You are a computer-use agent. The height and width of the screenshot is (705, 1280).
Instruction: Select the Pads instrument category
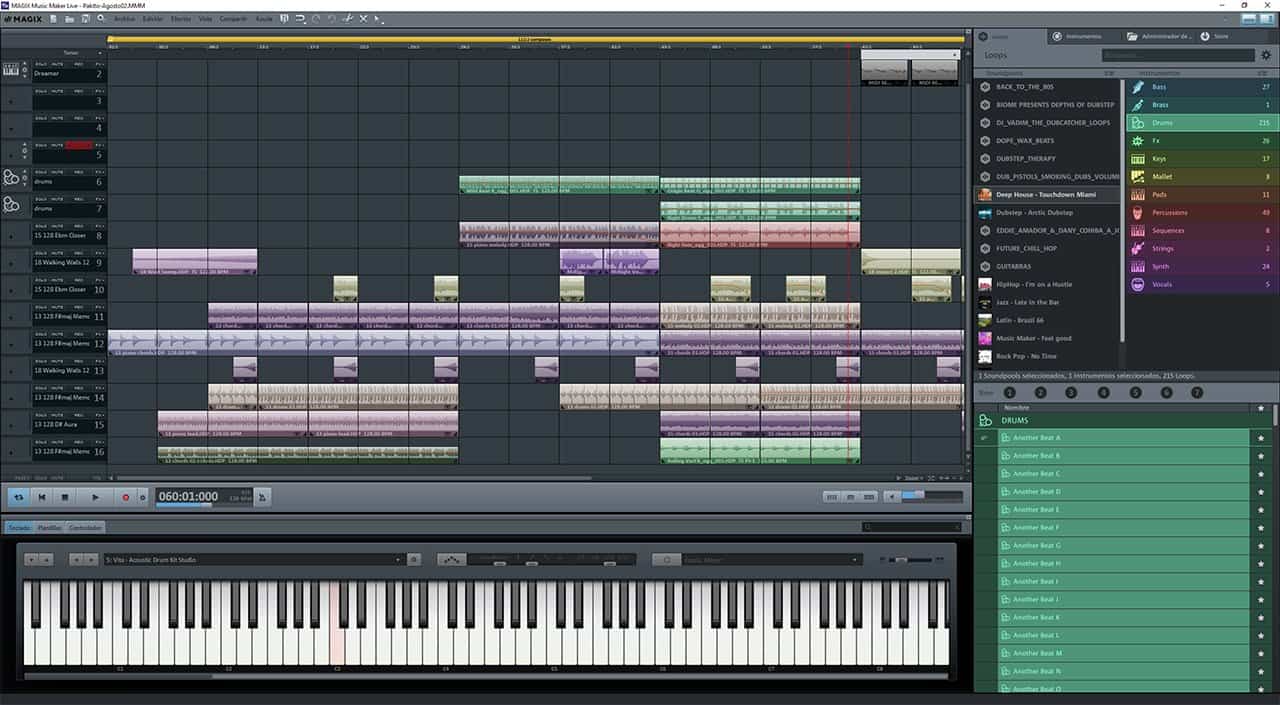tap(1200, 195)
